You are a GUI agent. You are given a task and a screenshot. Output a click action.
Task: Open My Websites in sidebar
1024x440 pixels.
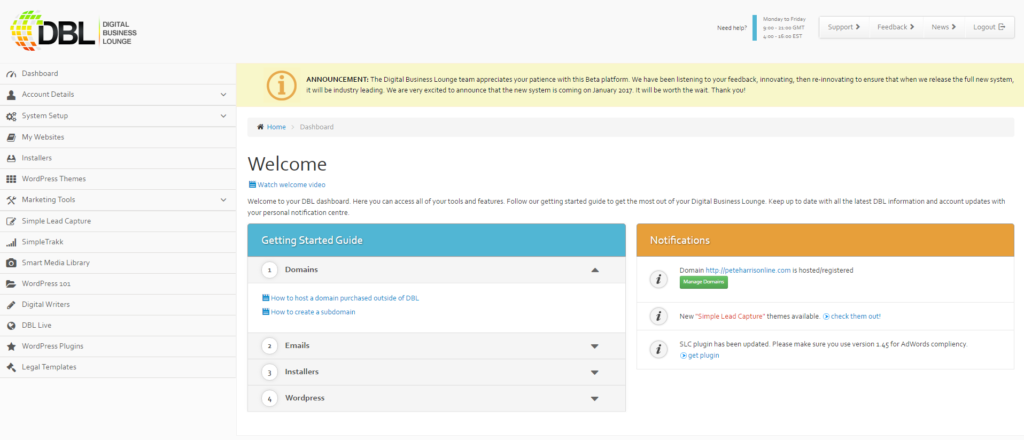tap(118, 137)
